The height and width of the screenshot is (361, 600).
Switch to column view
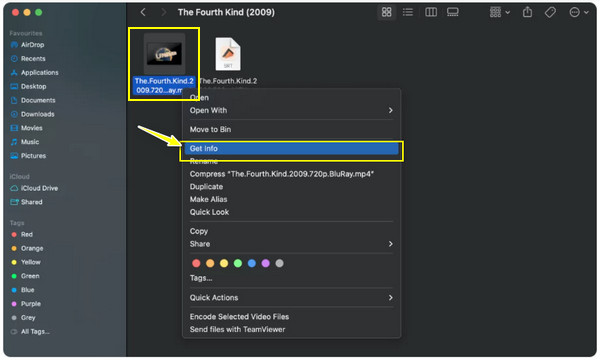pos(431,12)
